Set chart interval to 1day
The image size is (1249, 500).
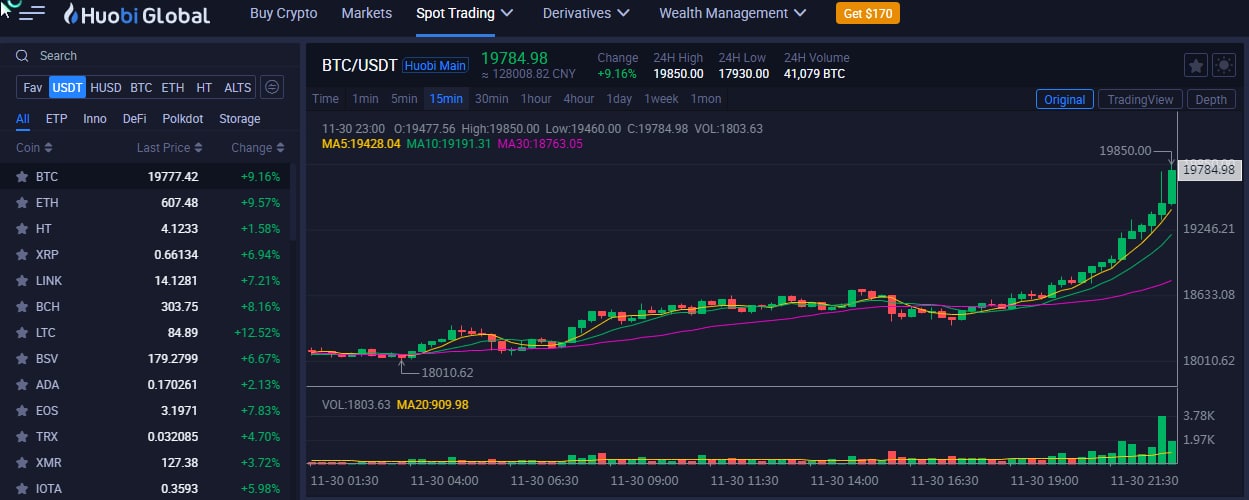(x=620, y=99)
